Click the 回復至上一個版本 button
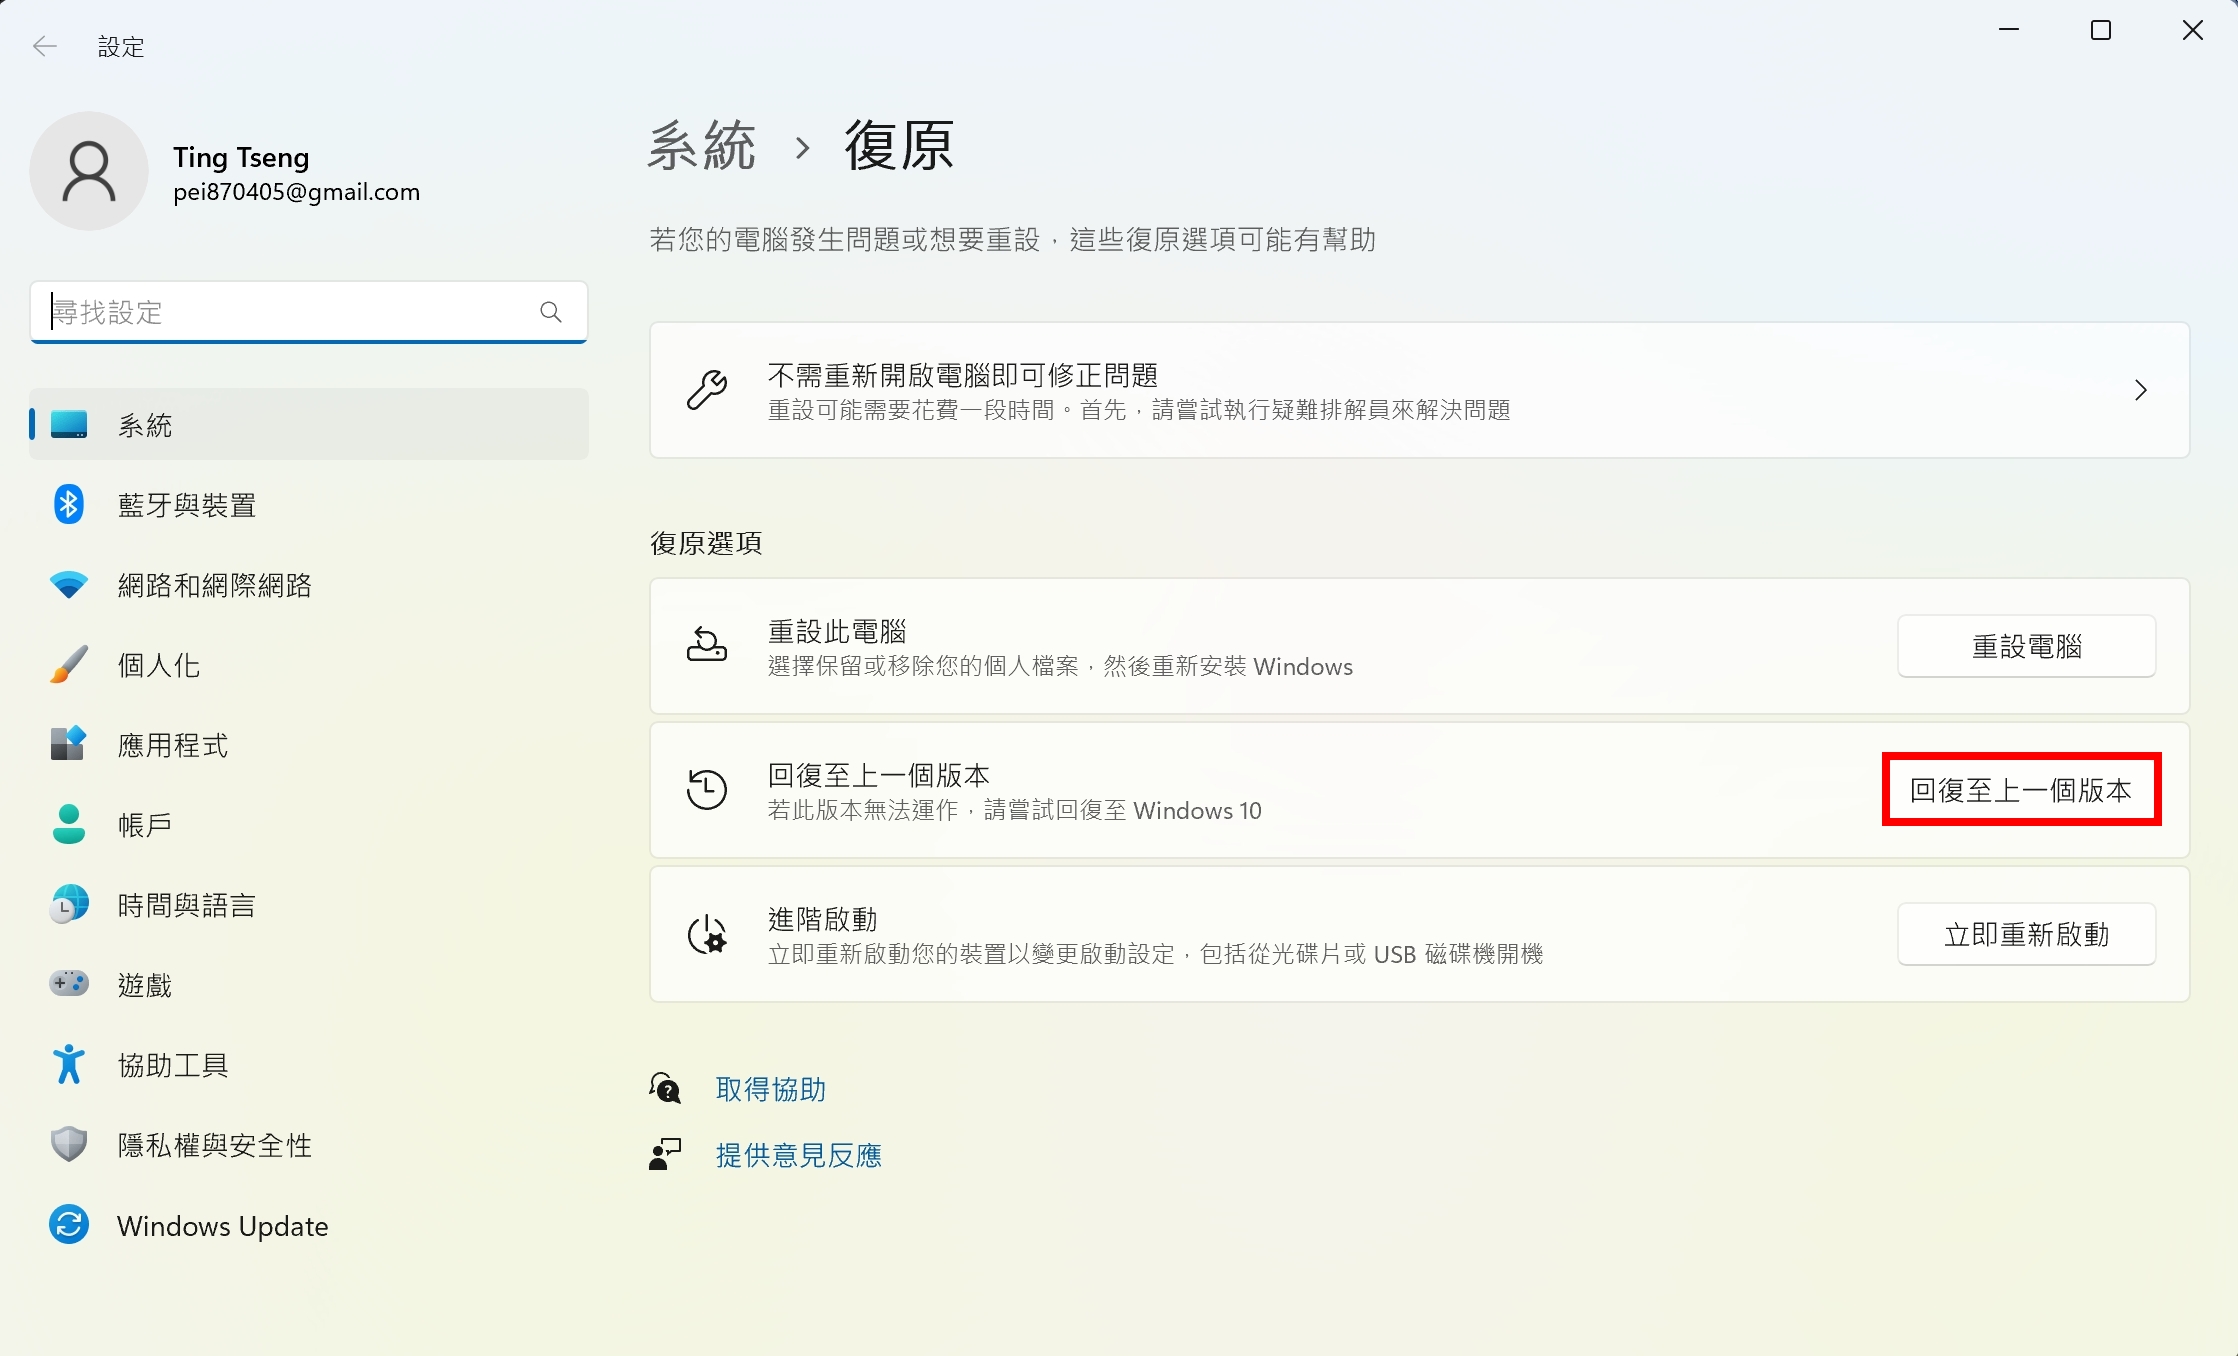 click(x=2021, y=790)
